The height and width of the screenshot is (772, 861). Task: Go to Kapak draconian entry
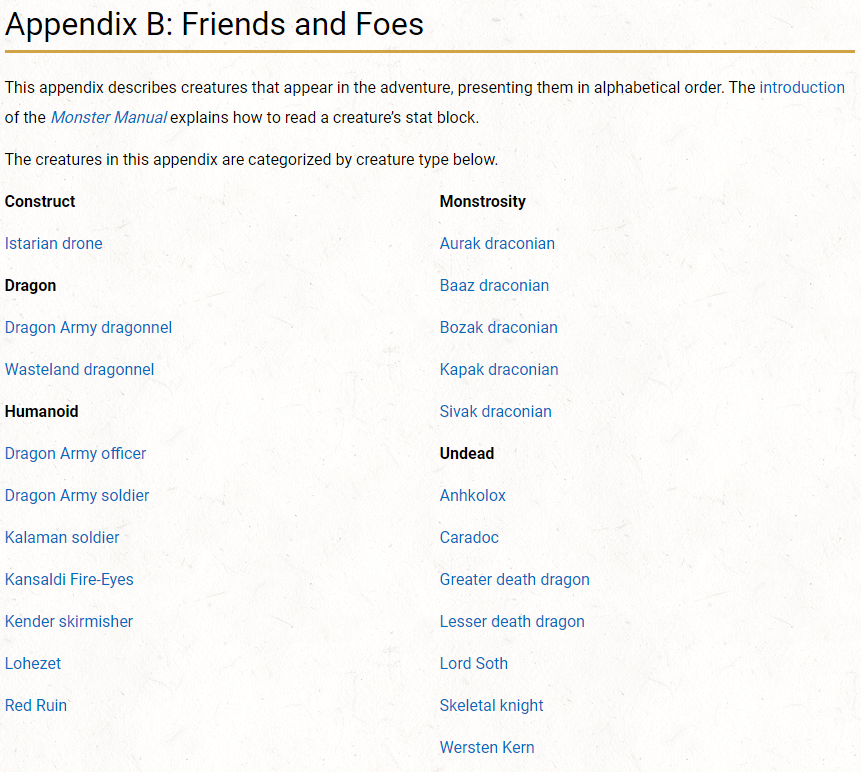[499, 369]
